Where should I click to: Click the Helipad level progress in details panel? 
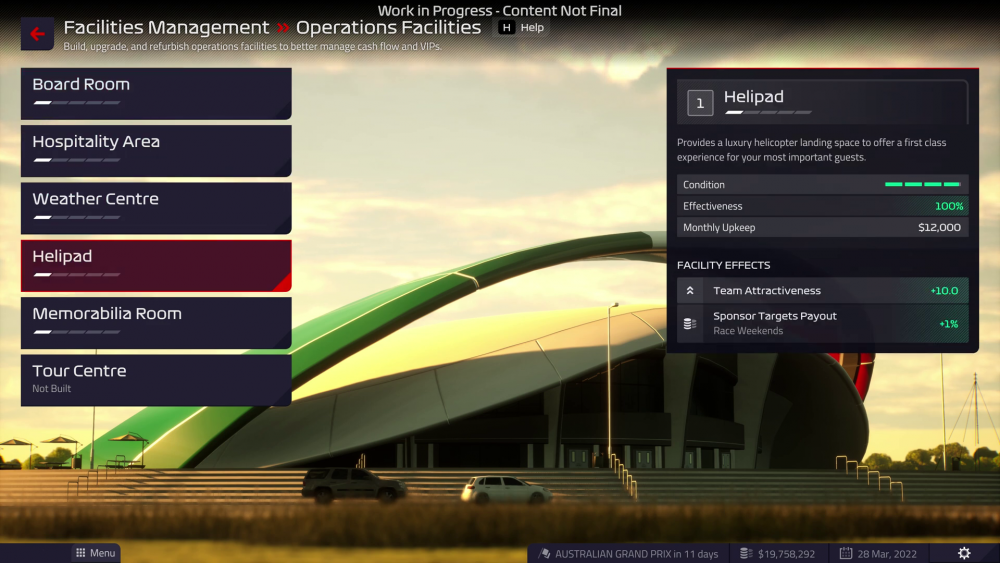point(768,112)
